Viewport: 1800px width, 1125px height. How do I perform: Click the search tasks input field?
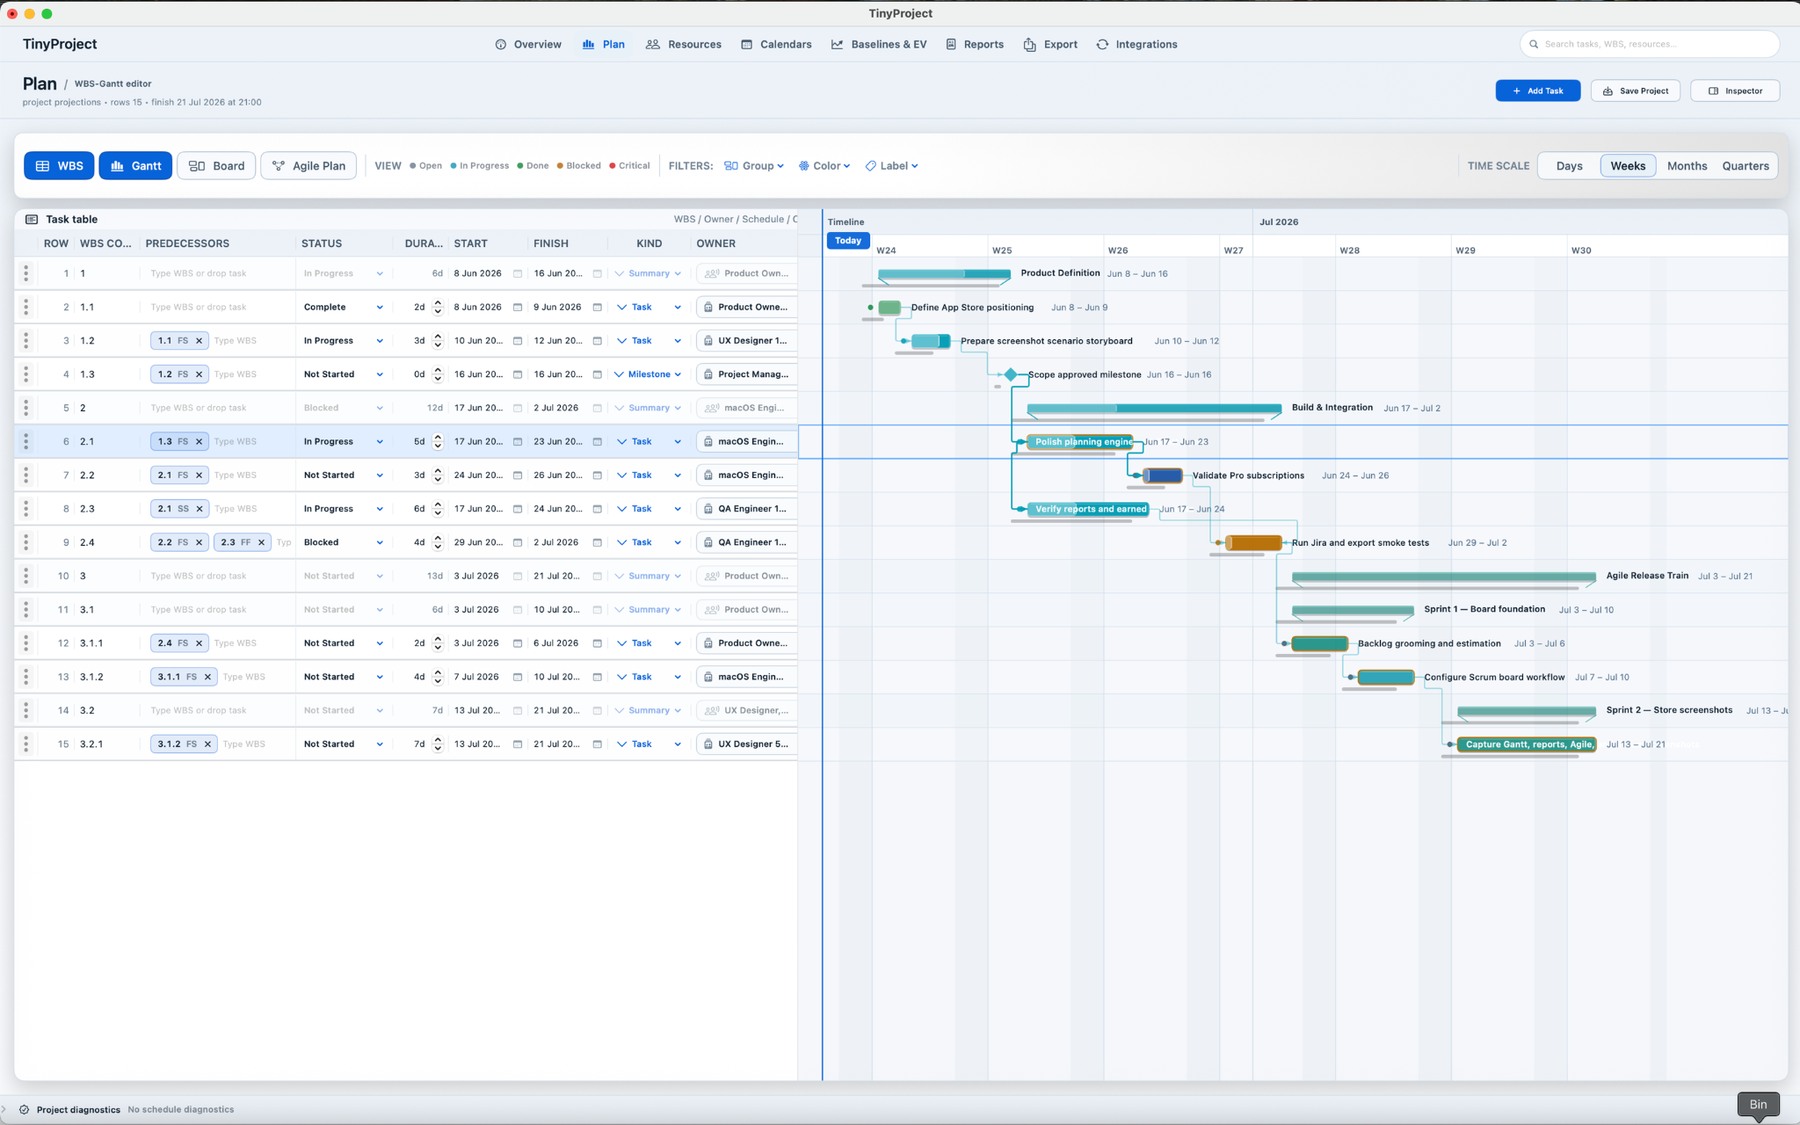click(x=1650, y=44)
